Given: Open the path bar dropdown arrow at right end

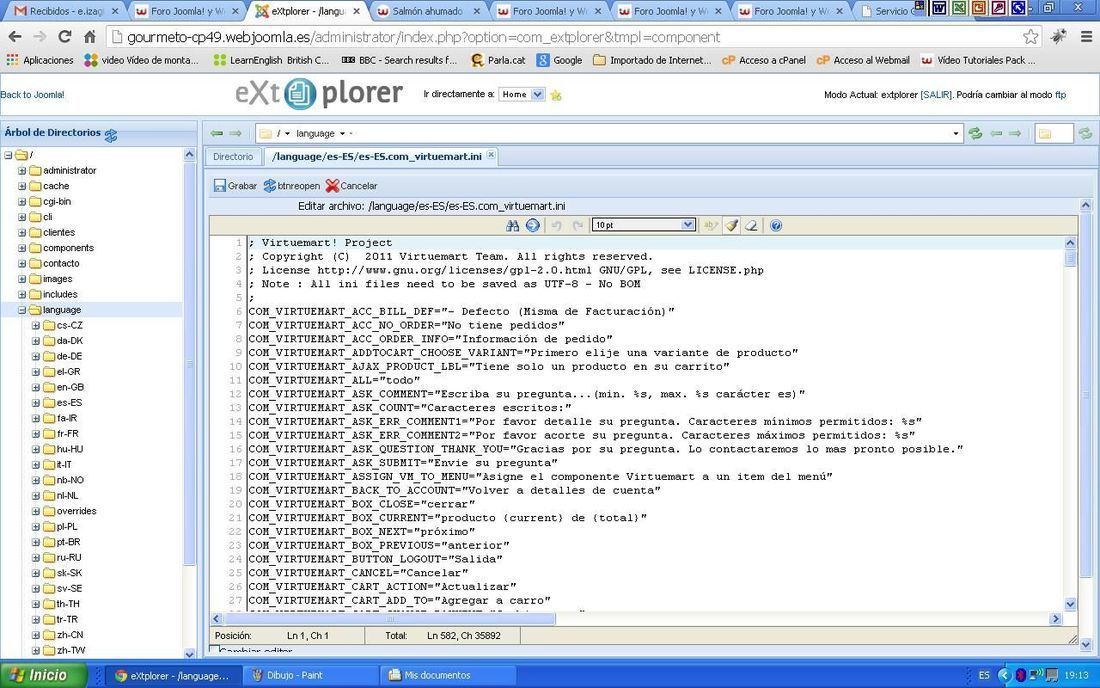Looking at the screenshot, I should (955, 133).
